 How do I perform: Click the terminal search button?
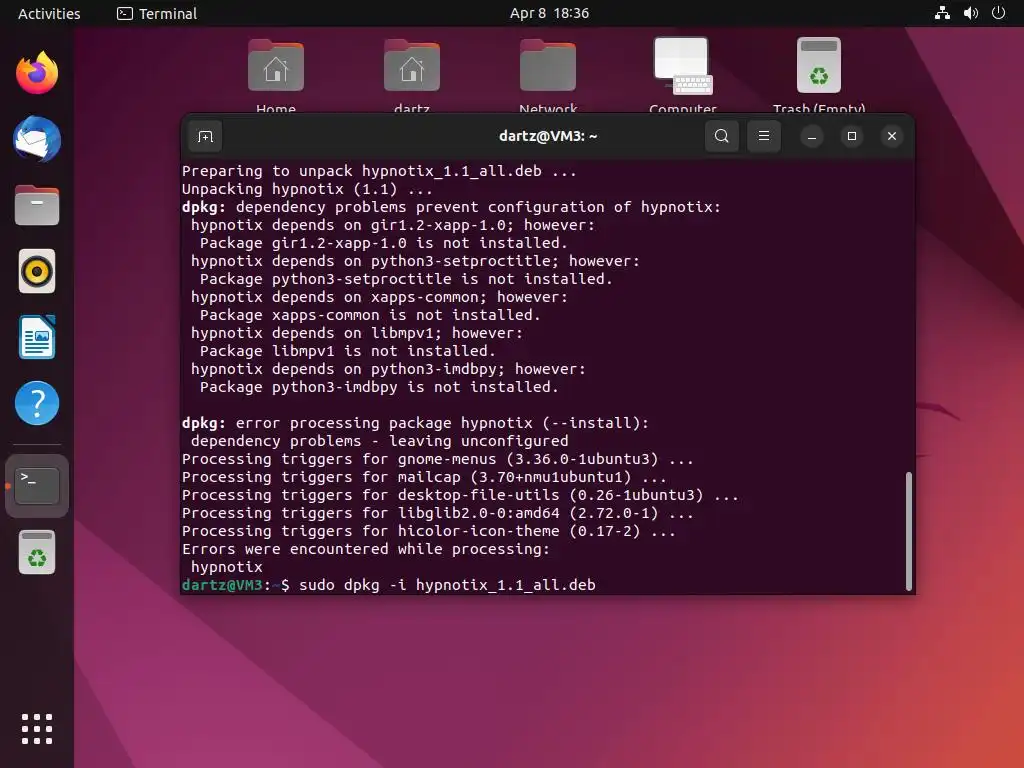[722, 136]
